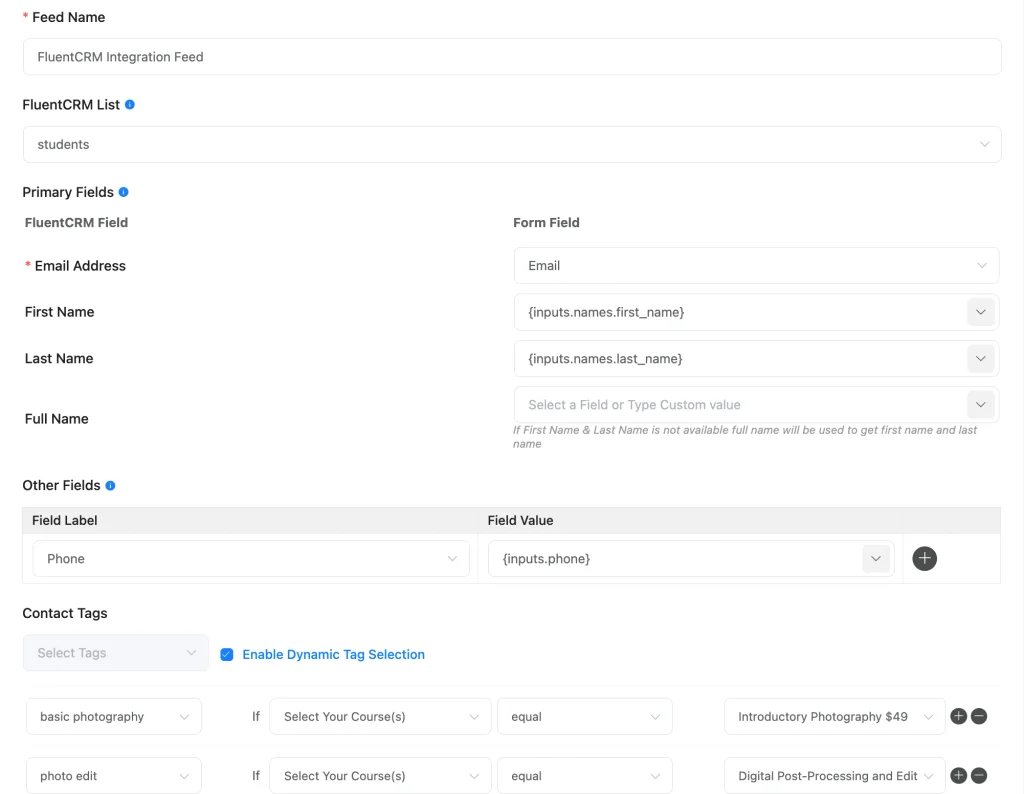Open the Phone field label dropdown
The image size is (1024, 794).
click(x=251, y=558)
